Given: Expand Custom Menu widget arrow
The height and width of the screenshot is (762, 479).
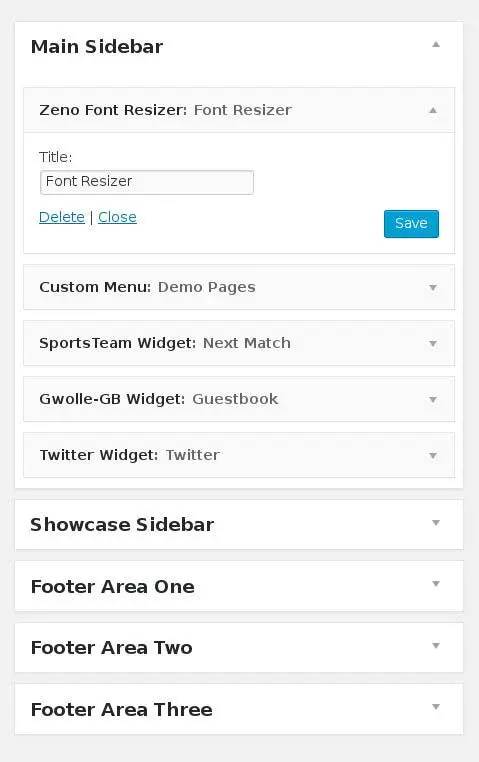Looking at the screenshot, I should tap(433, 288).
